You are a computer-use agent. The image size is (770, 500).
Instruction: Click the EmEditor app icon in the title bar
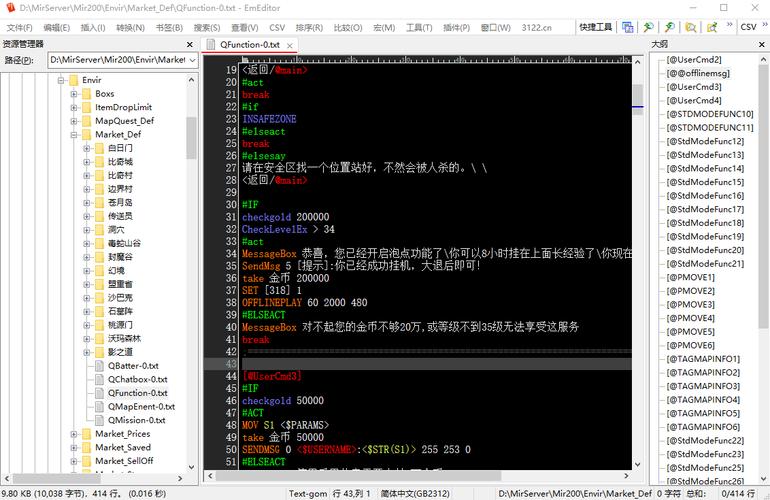point(10,8)
